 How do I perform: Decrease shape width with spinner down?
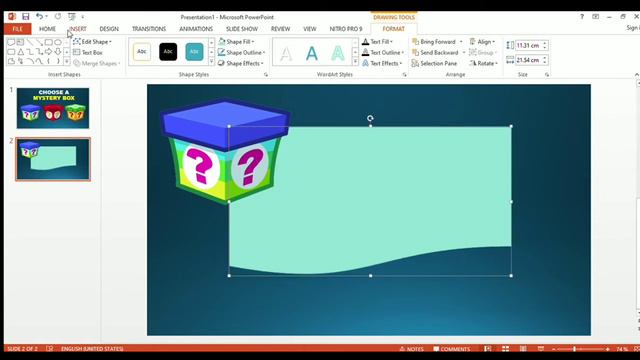tap(545, 62)
